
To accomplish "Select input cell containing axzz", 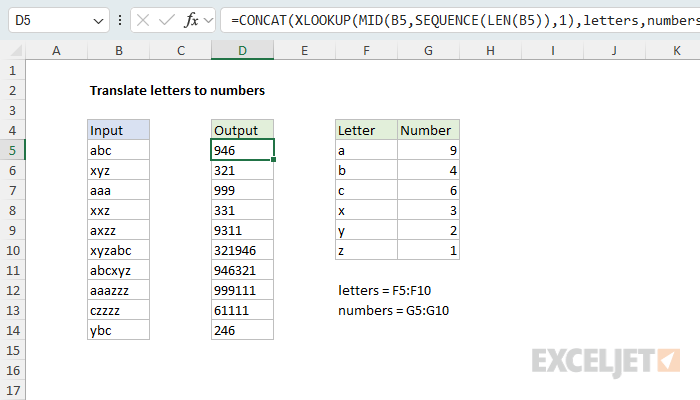I will (119, 230).
